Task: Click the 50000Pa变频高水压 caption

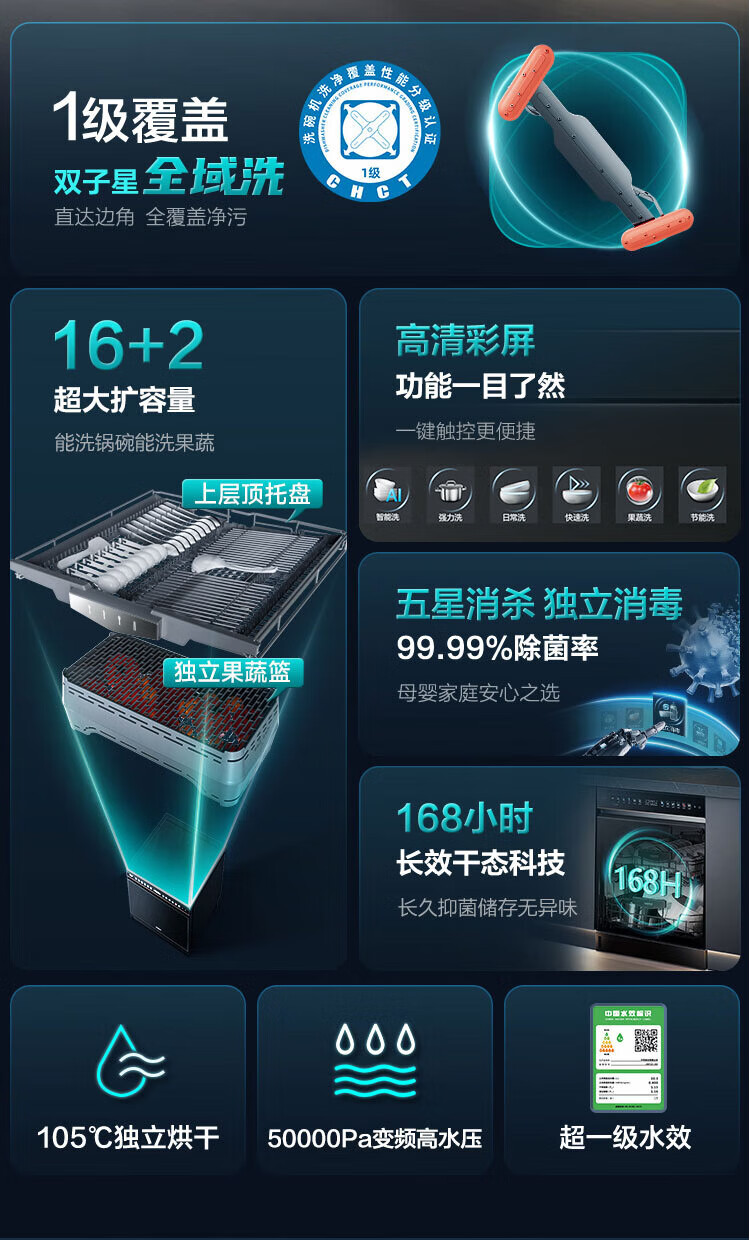Action: tap(375, 1138)
